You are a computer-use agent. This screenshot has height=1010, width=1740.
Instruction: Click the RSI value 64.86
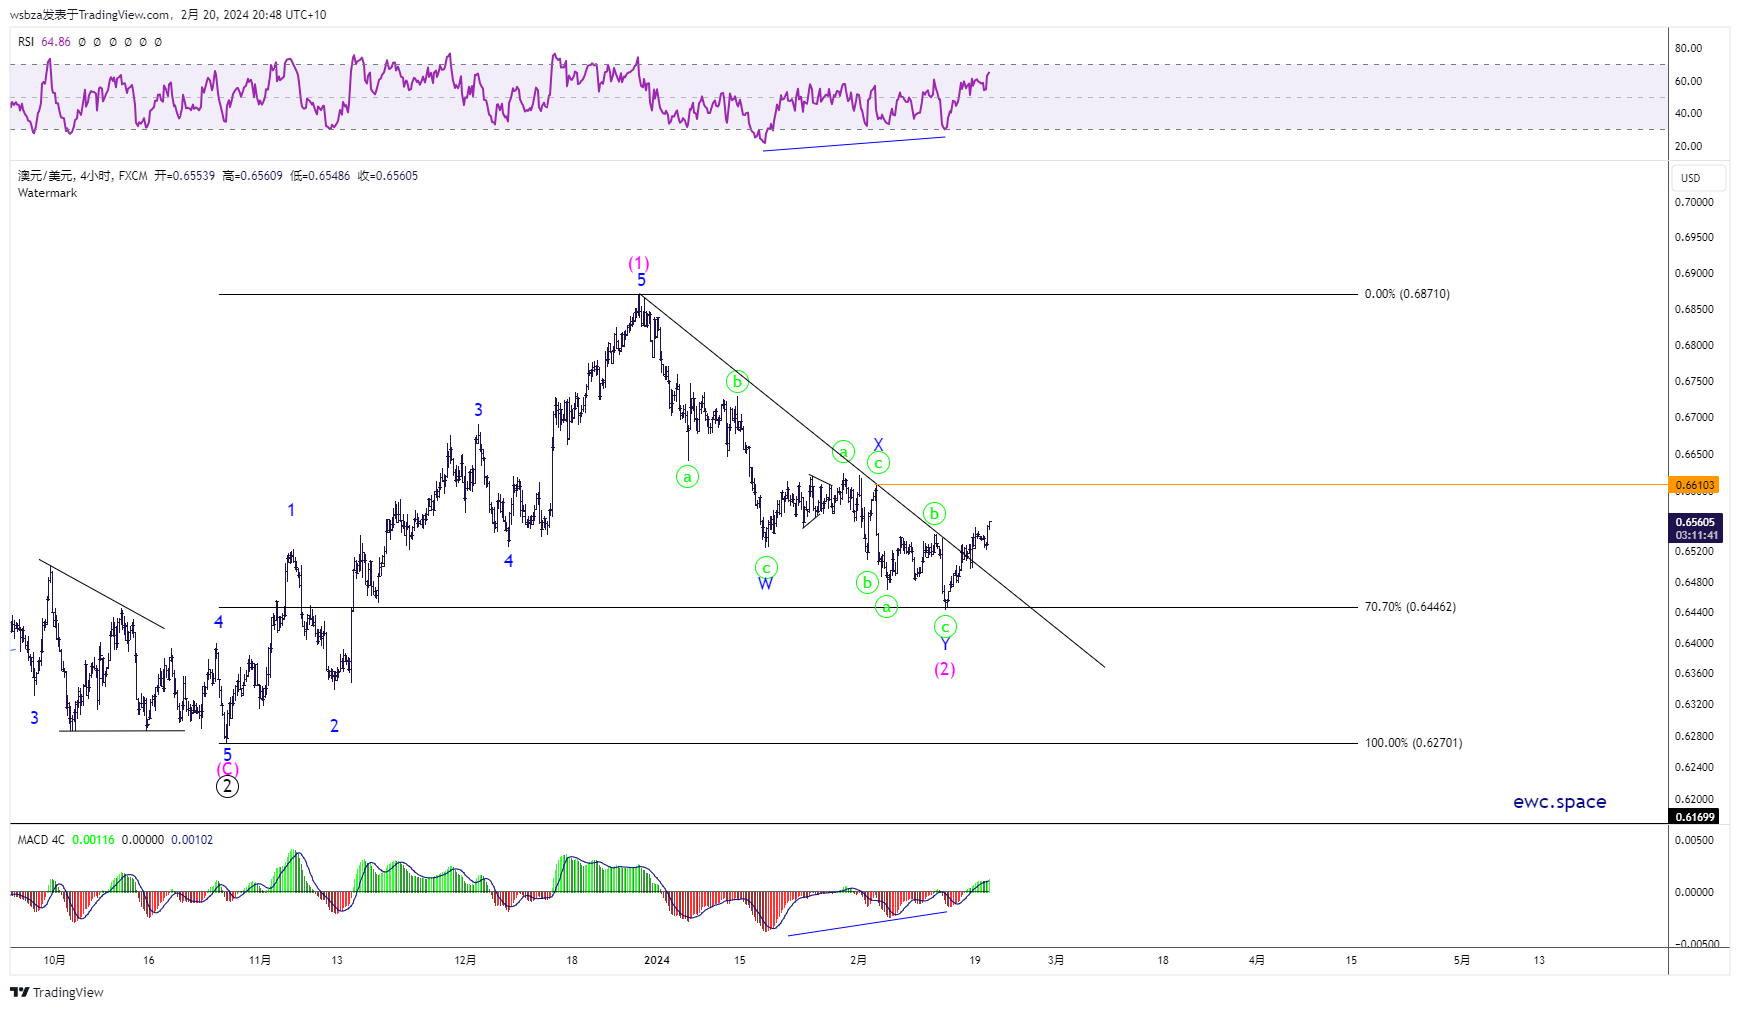coord(56,42)
